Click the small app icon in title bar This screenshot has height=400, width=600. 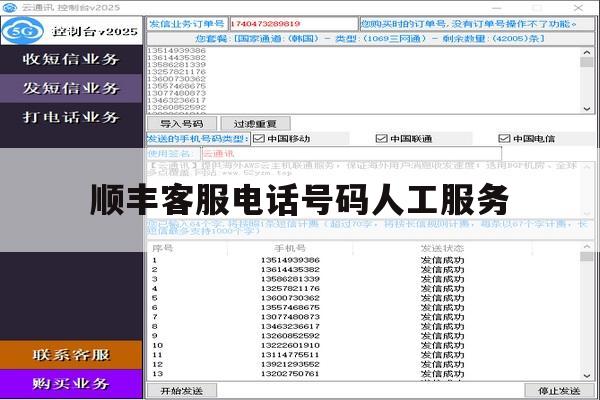pyautogui.click(x=10, y=7)
